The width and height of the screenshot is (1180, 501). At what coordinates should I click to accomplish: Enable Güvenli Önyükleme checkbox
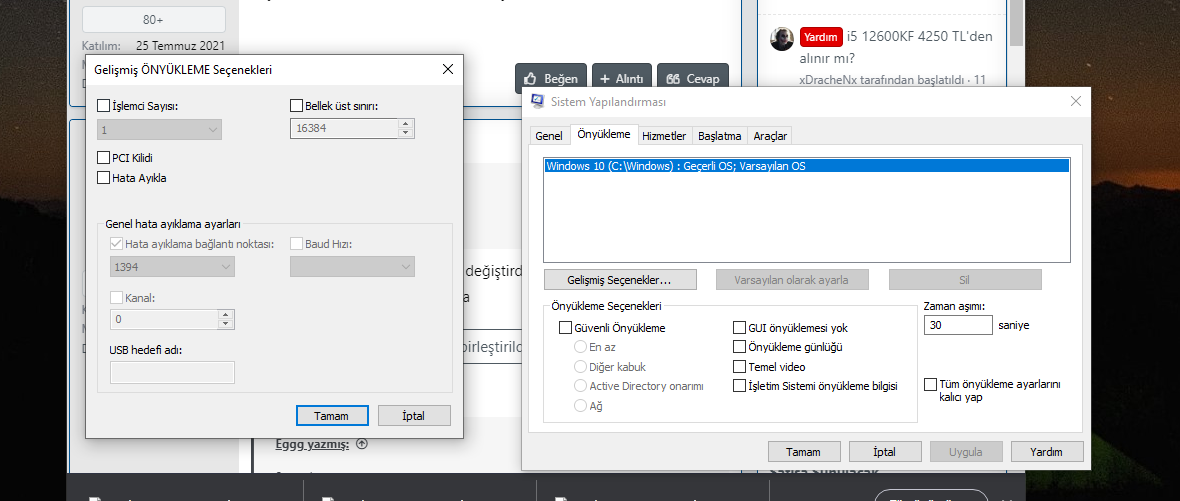tap(565, 328)
